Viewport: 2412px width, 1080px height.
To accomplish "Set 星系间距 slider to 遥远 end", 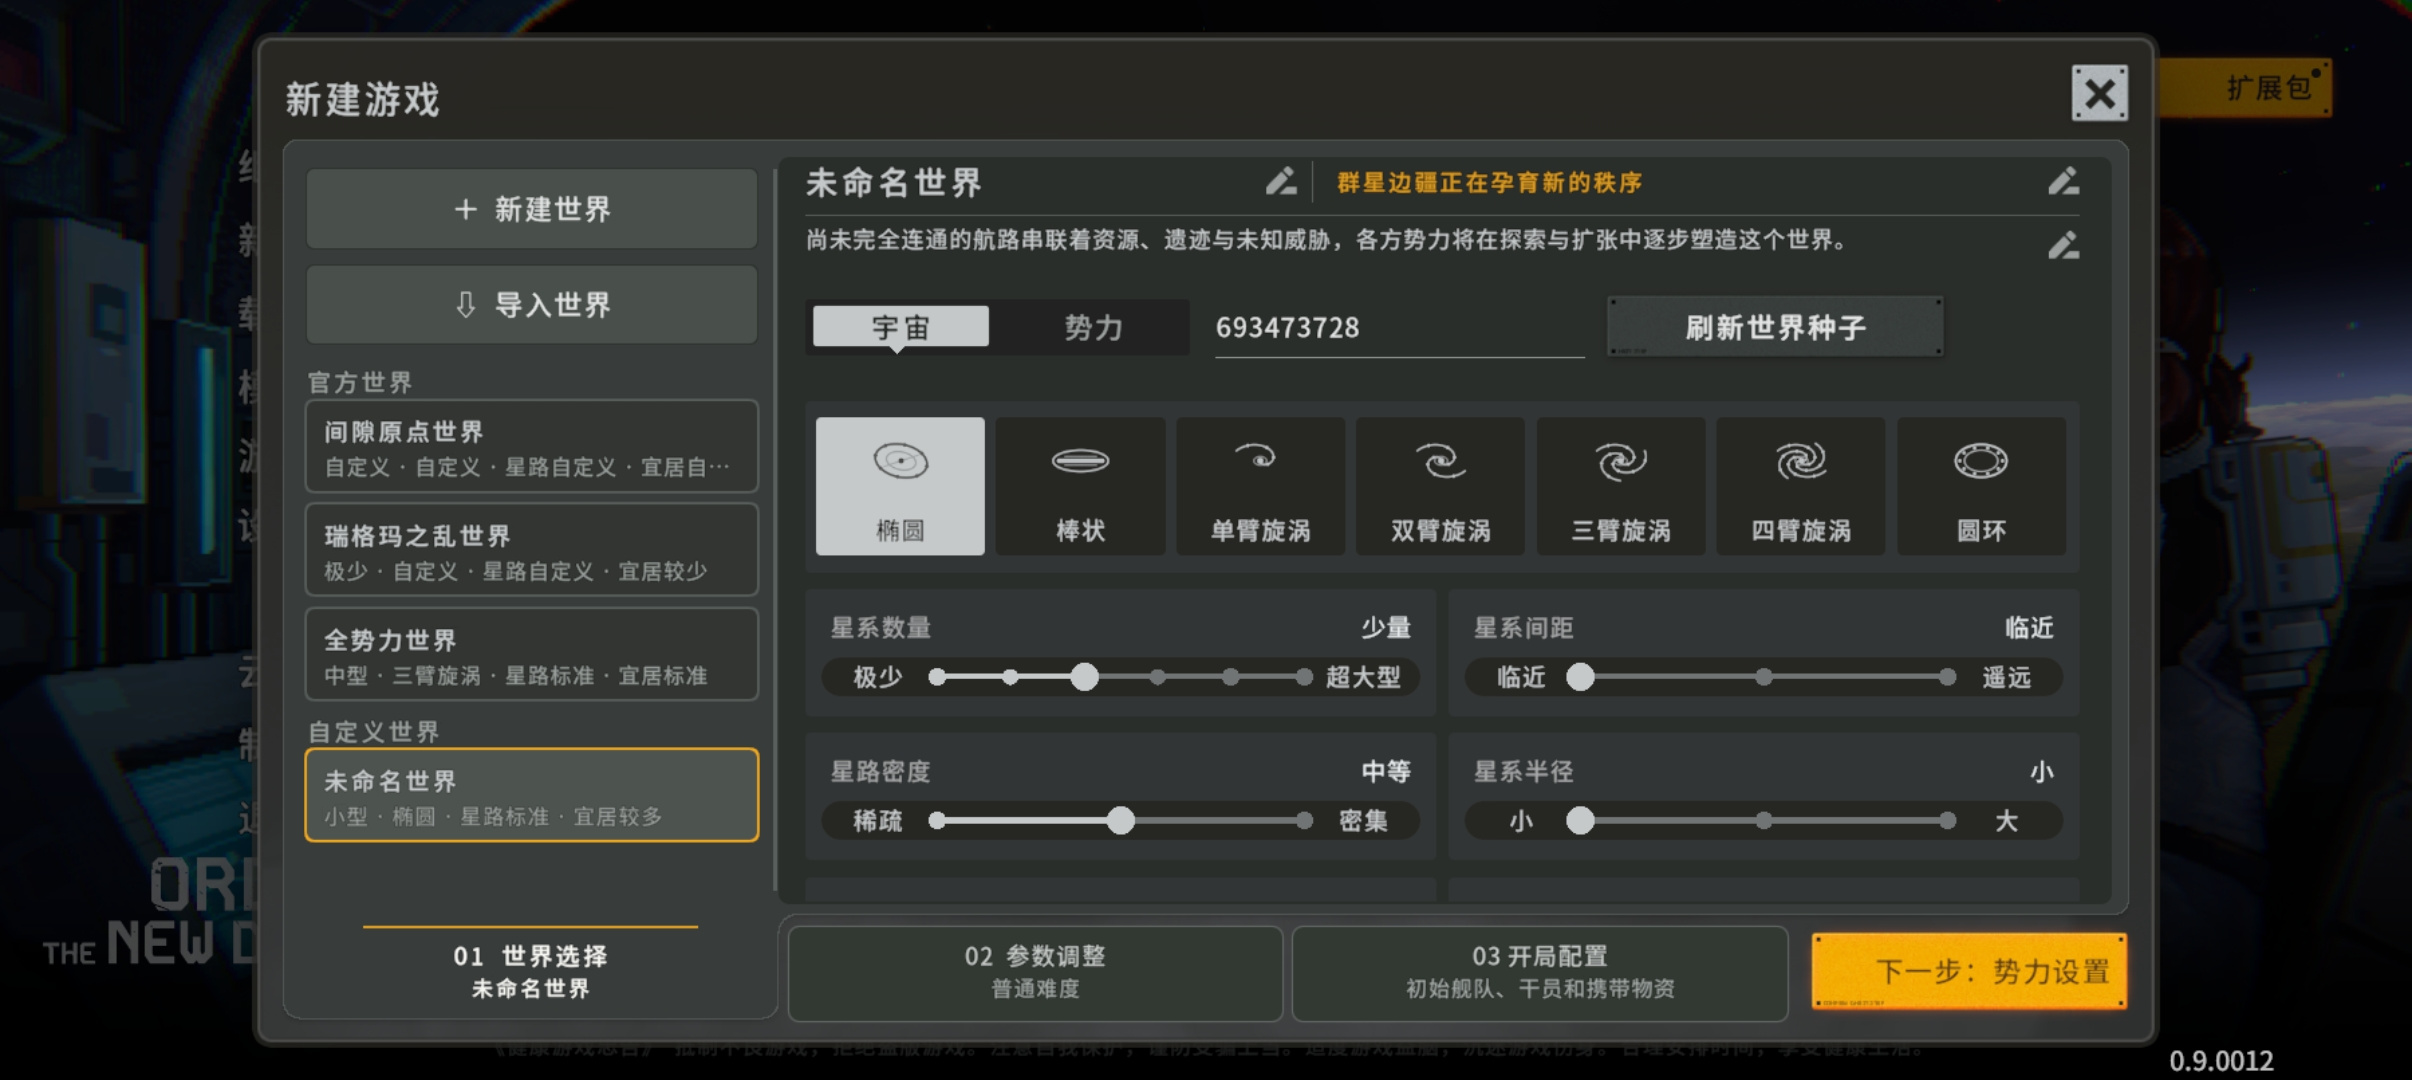I will [x=1947, y=677].
